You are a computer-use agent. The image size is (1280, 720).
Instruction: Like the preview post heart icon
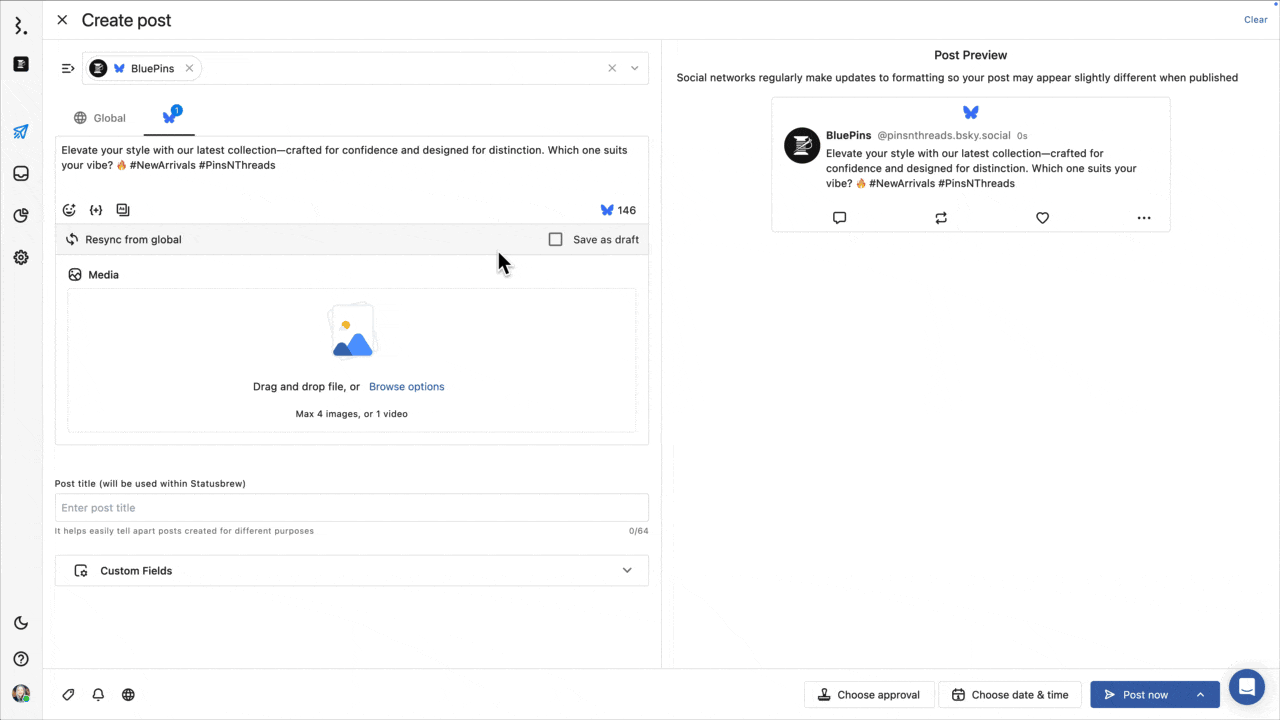tap(1042, 218)
